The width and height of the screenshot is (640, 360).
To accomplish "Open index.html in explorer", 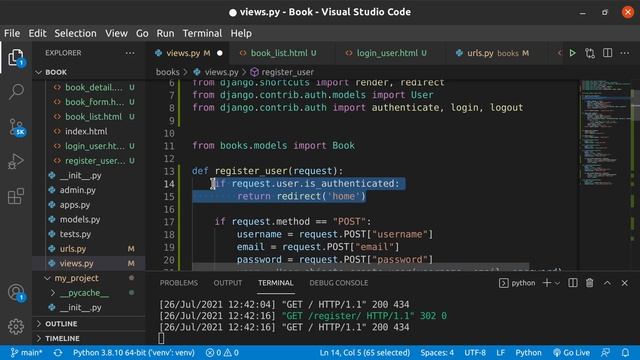I will [x=89, y=131].
